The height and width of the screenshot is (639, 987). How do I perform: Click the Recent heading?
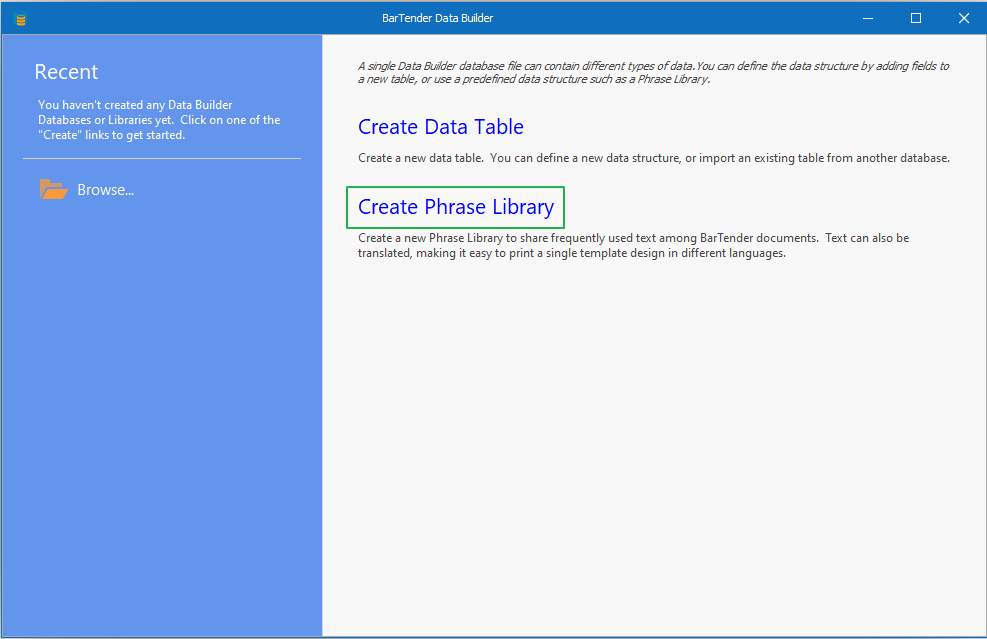click(x=66, y=72)
